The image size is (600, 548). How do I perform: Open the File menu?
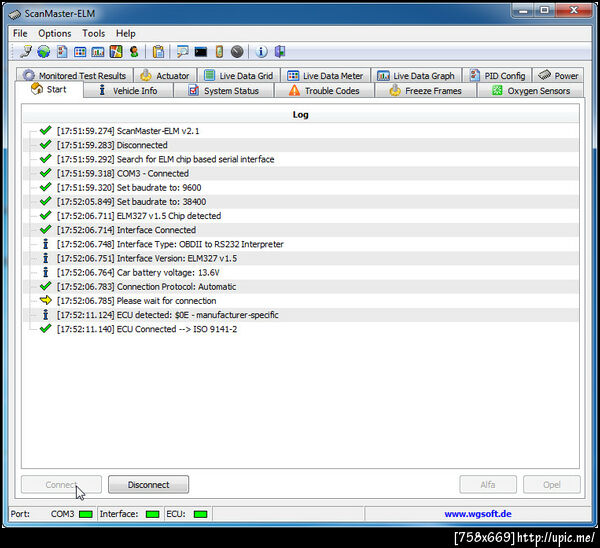[x=20, y=33]
